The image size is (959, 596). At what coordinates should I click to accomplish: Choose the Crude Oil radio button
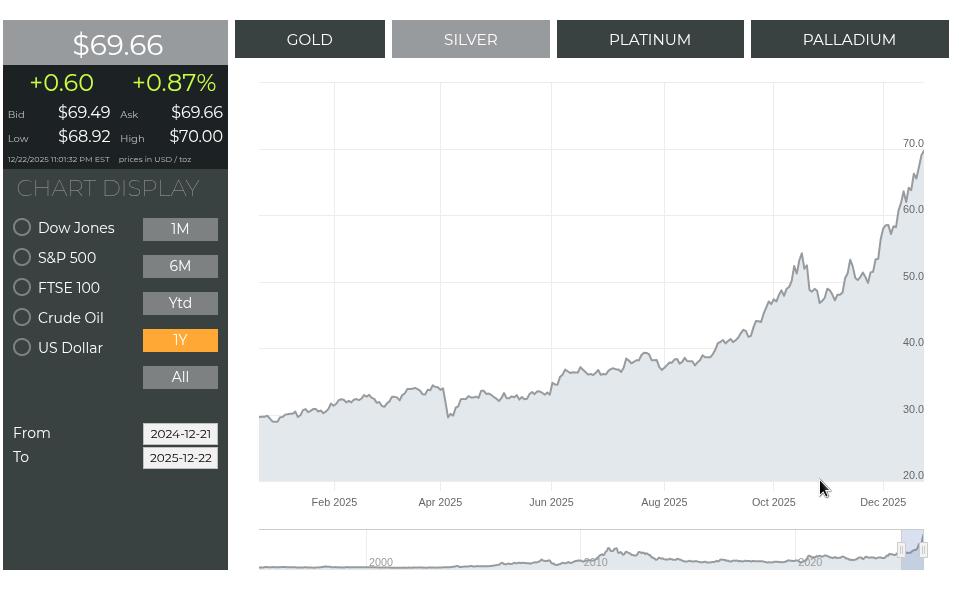(x=22, y=318)
